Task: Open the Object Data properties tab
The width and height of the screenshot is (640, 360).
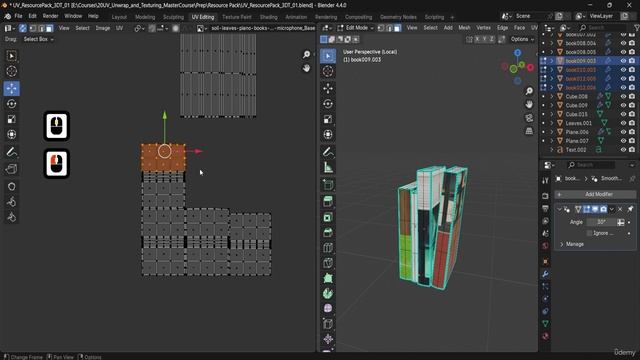Action: (x=545, y=324)
